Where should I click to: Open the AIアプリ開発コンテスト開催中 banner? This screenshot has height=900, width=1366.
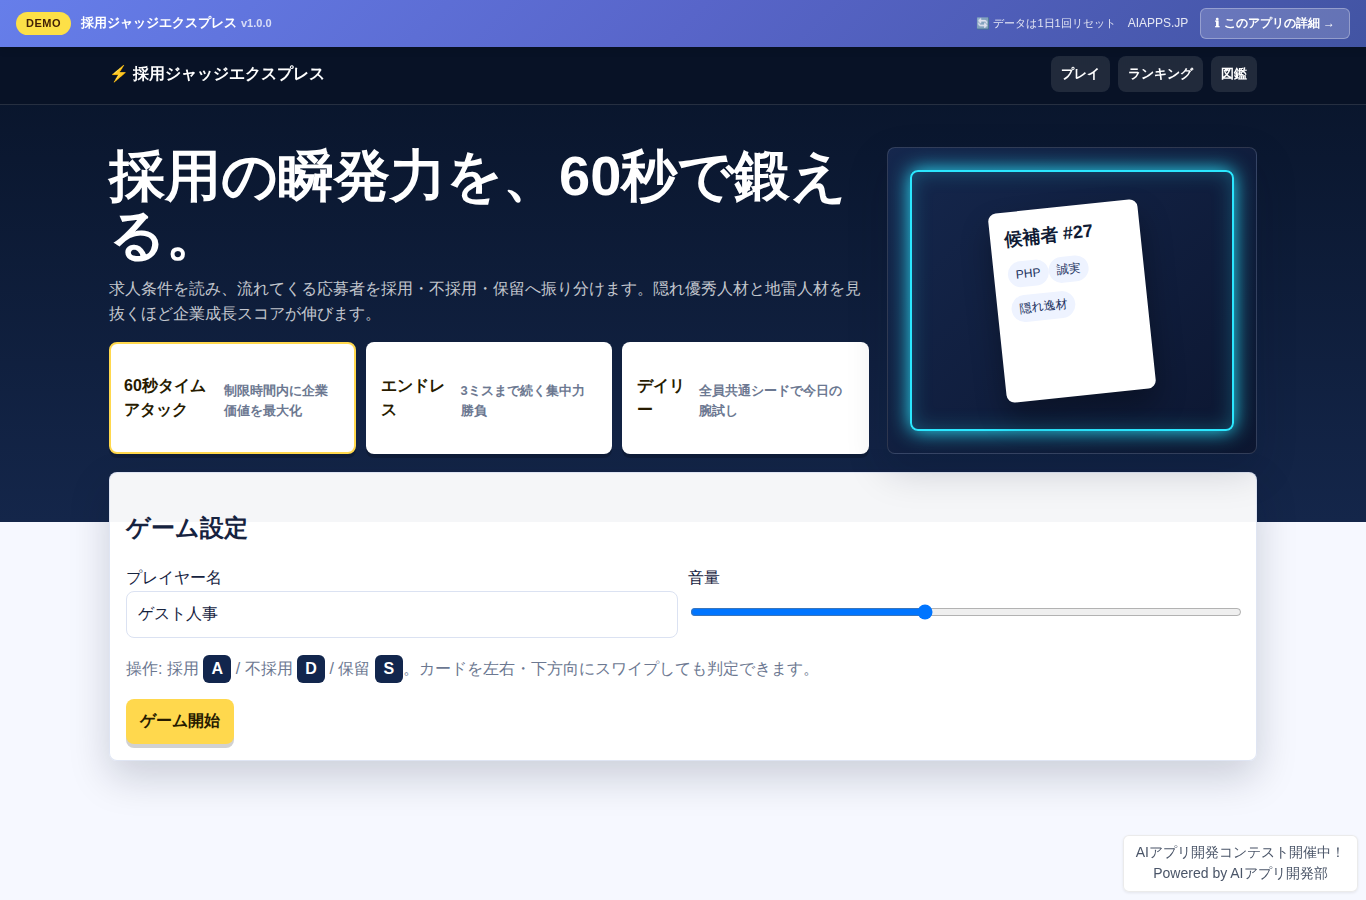[1240, 863]
